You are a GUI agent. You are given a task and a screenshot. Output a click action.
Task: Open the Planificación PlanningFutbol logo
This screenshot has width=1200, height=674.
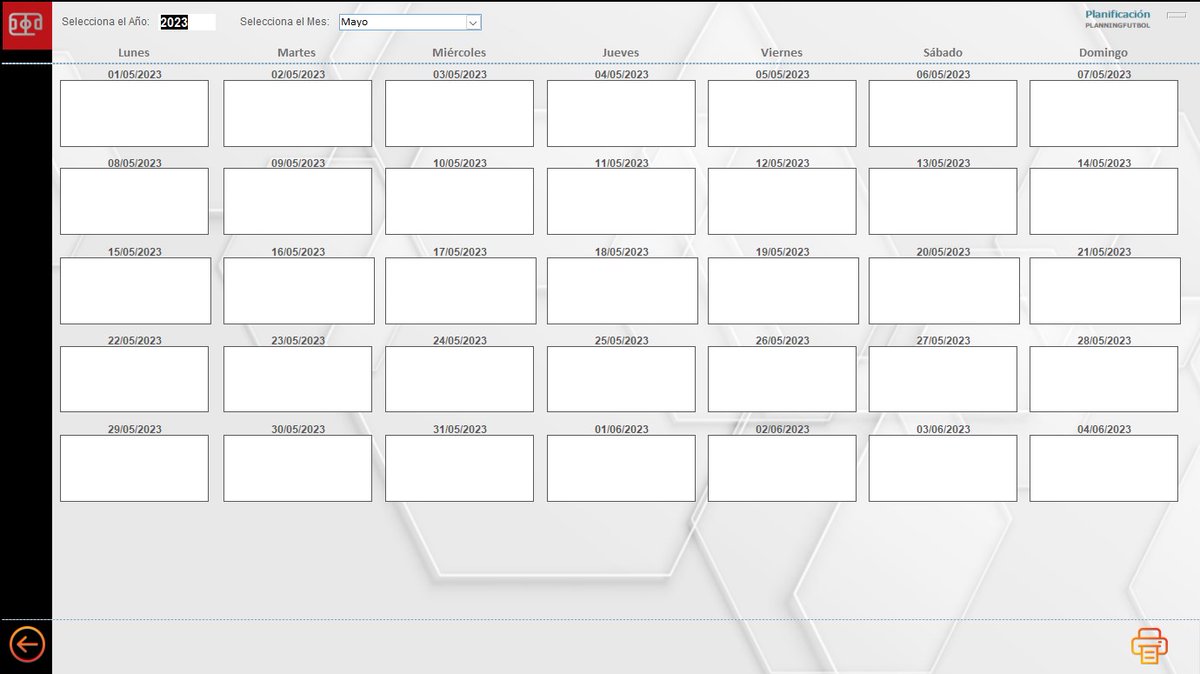(1118, 18)
